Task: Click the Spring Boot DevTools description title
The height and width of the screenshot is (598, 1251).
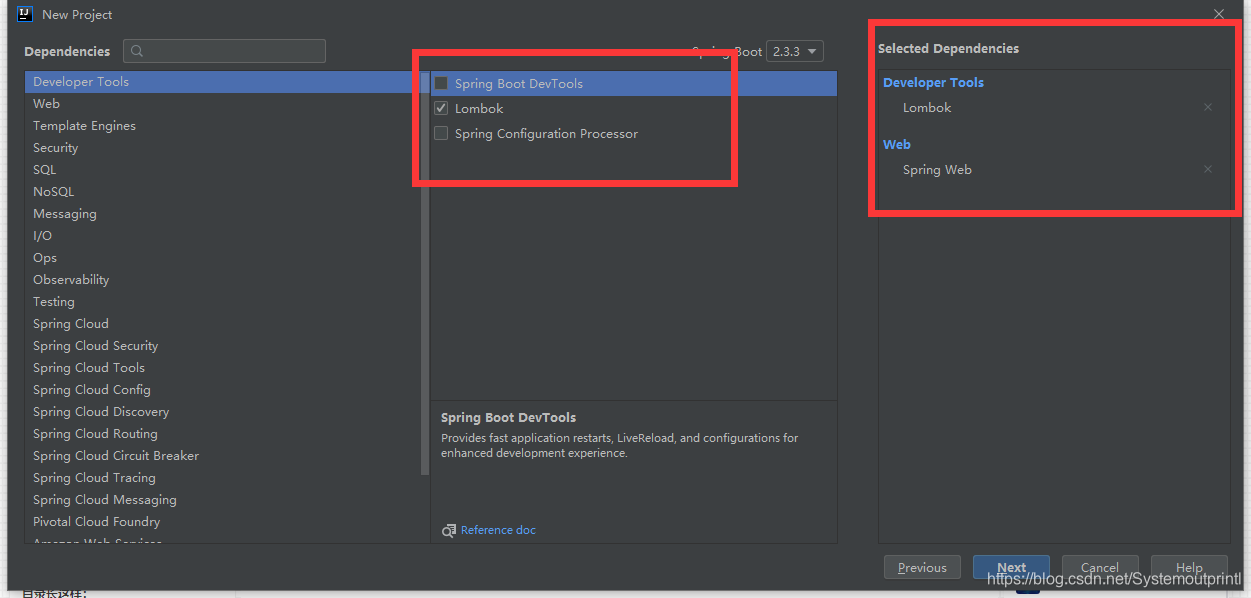Action: [x=509, y=417]
